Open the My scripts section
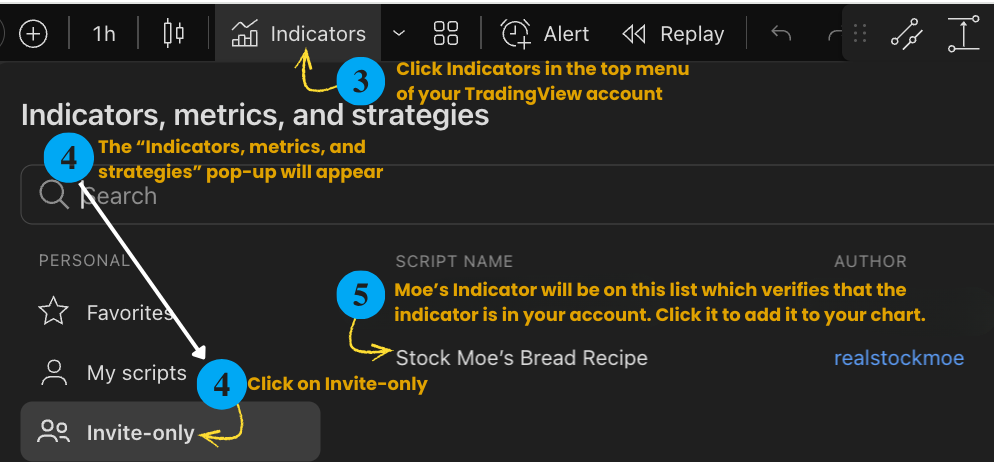Screen dimensions: 994x462 pos(136,373)
